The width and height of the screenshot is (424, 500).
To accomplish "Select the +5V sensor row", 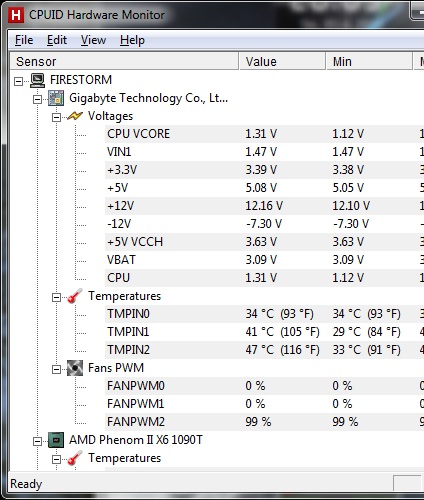I will pos(264,188).
